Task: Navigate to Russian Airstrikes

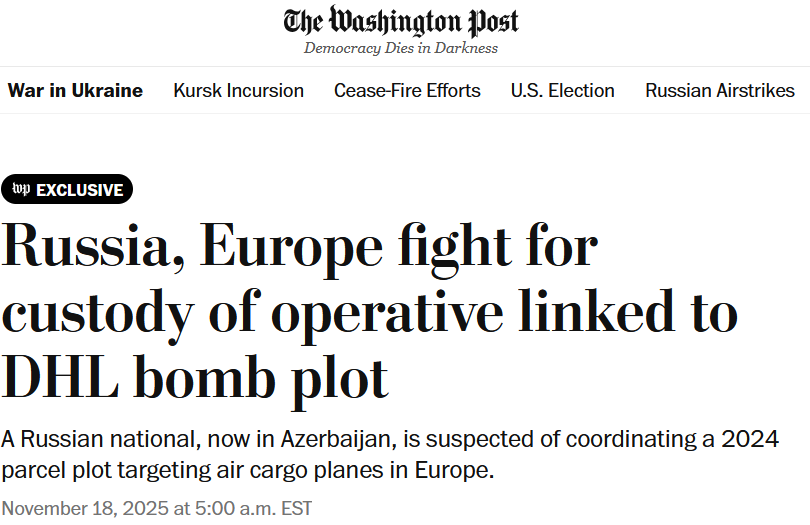Action: click(x=720, y=90)
